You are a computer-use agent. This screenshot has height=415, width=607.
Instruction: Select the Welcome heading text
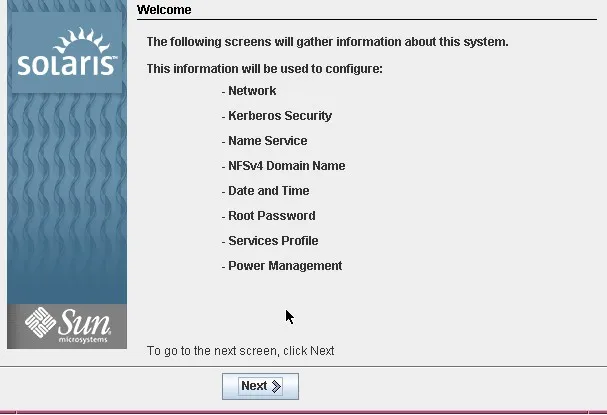164,10
